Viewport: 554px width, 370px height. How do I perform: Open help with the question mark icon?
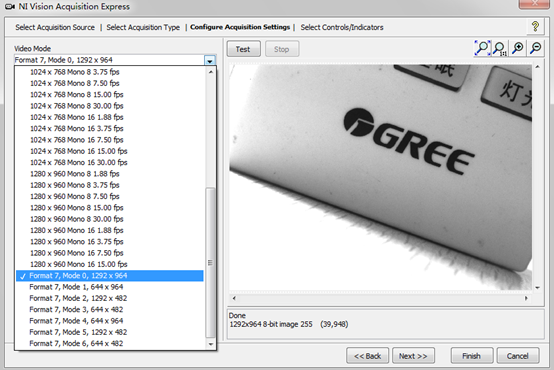point(535,27)
